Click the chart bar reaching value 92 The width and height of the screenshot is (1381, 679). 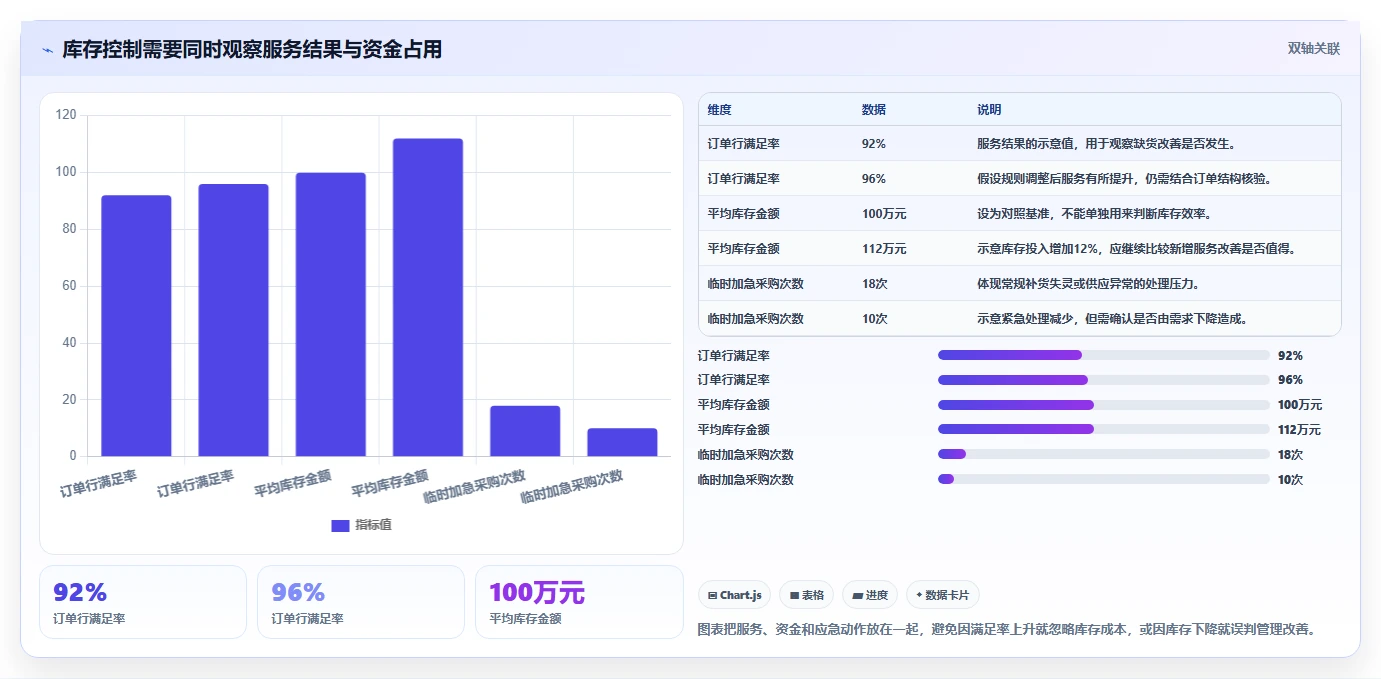[x=136, y=326]
